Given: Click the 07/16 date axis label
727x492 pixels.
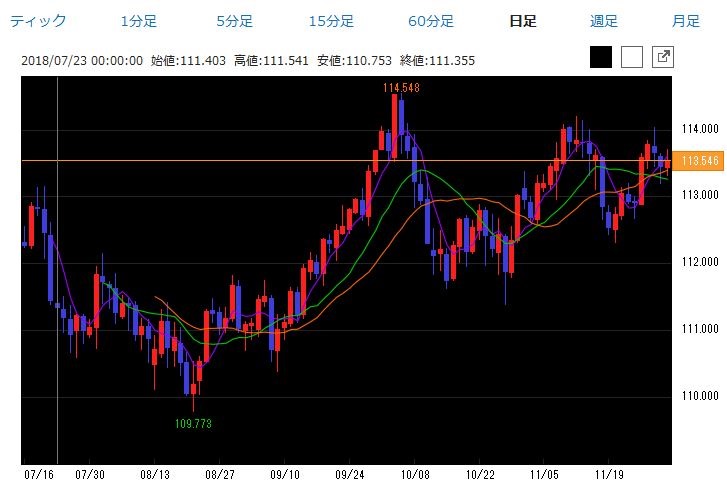Looking at the screenshot, I should [x=39, y=475].
